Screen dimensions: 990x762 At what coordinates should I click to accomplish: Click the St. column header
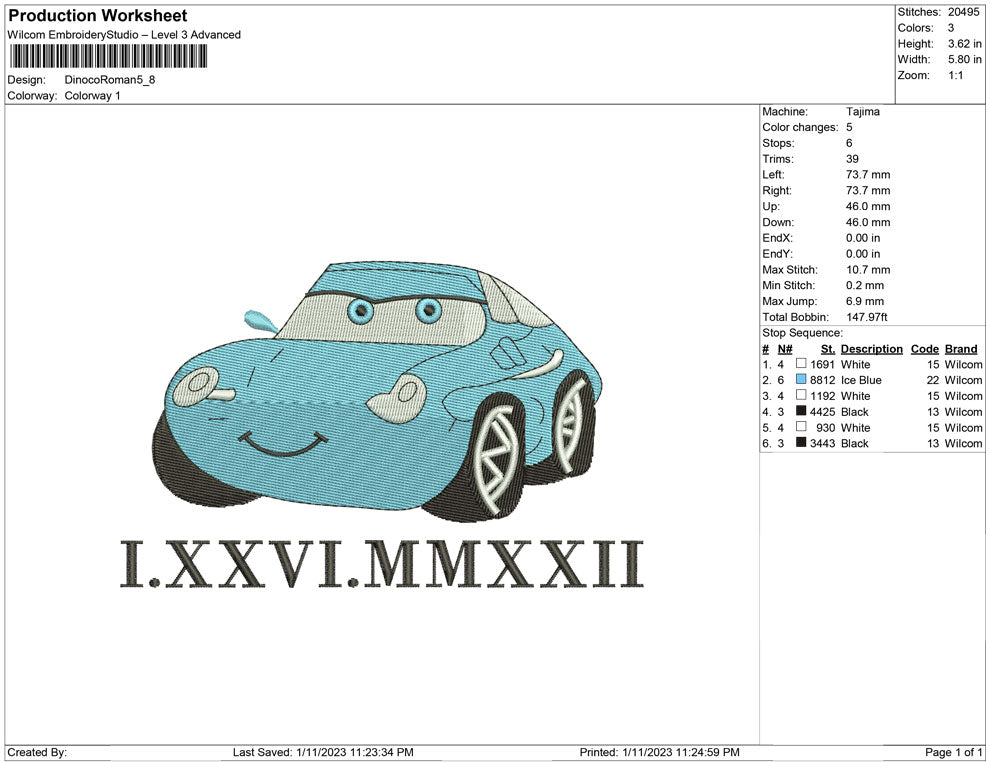pyautogui.click(x=827, y=349)
